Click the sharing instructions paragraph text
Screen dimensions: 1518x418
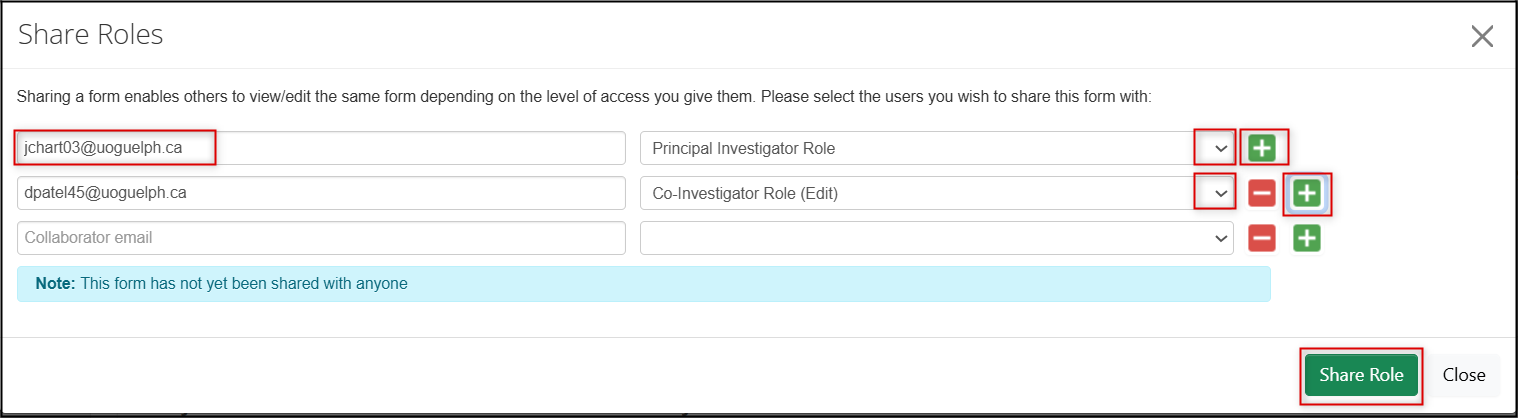[x=584, y=97]
